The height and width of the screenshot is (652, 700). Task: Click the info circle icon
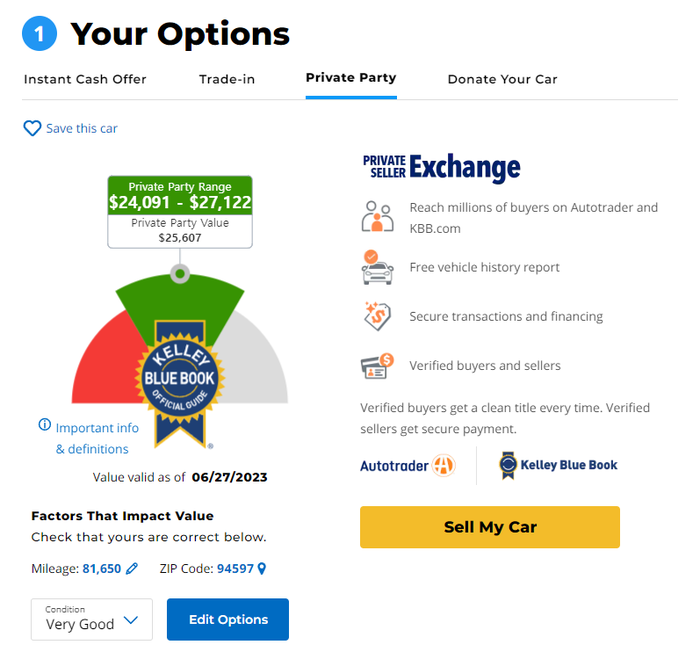45,424
